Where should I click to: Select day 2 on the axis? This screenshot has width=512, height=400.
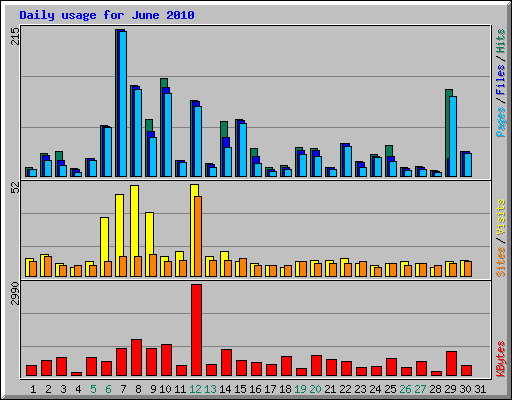pos(48,389)
